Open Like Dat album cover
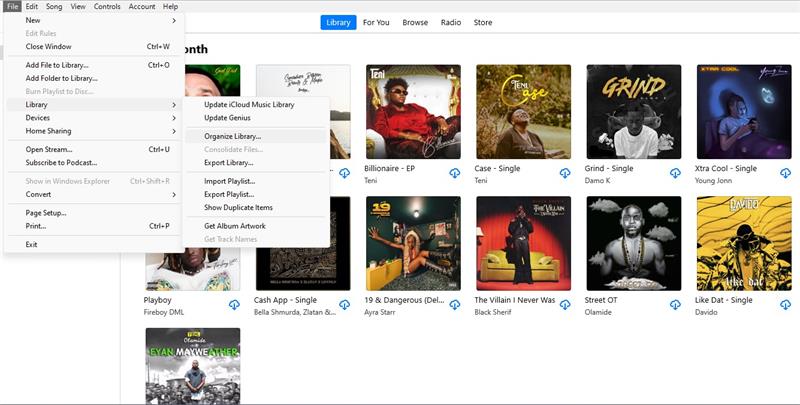 [744, 243]
